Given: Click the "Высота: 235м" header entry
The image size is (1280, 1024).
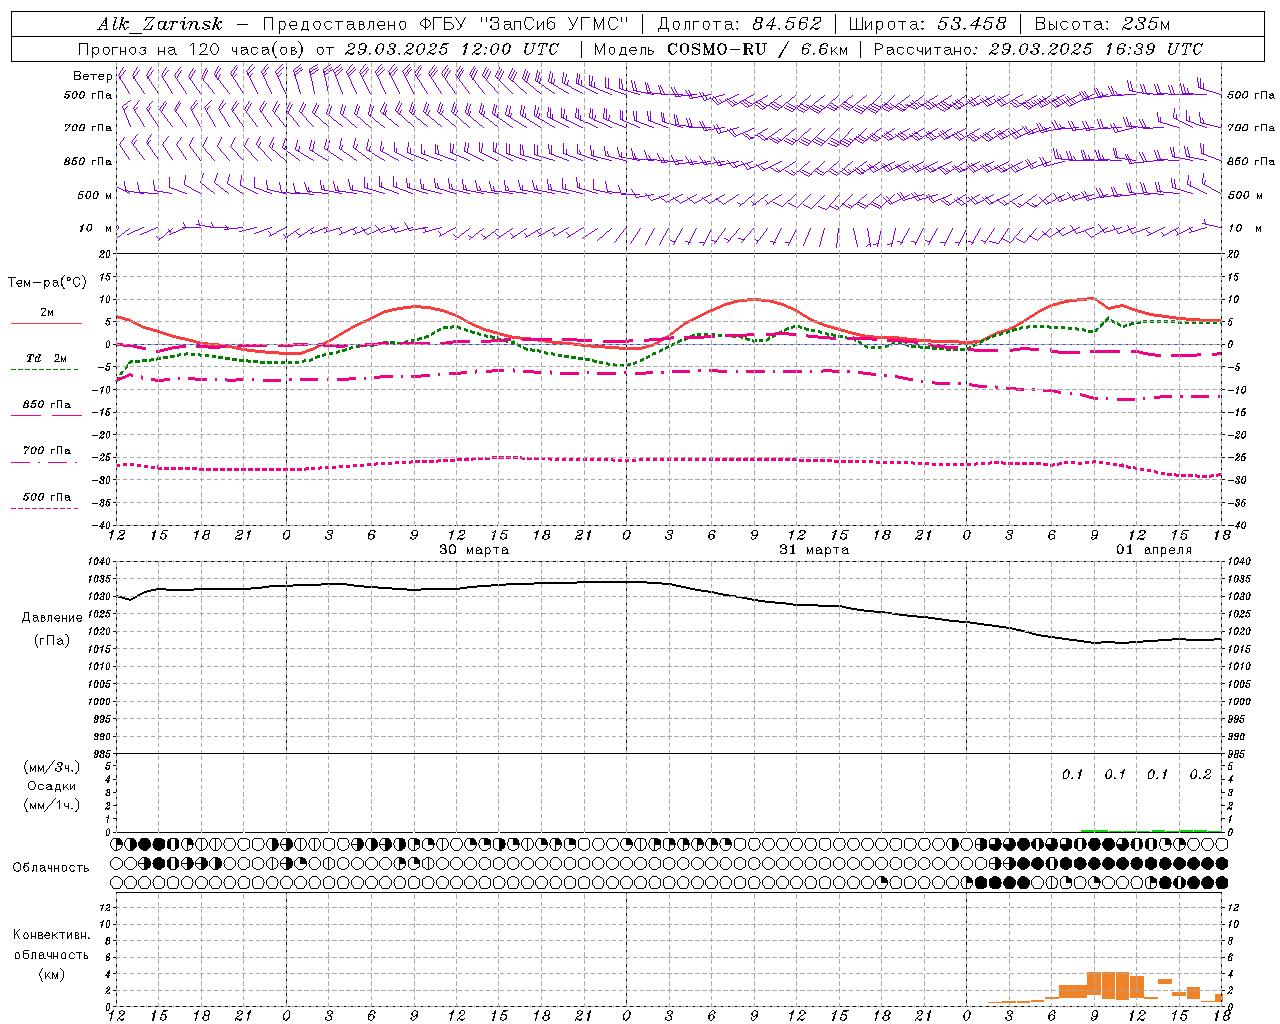Looking at the screenshot, I should (1101, 24).
